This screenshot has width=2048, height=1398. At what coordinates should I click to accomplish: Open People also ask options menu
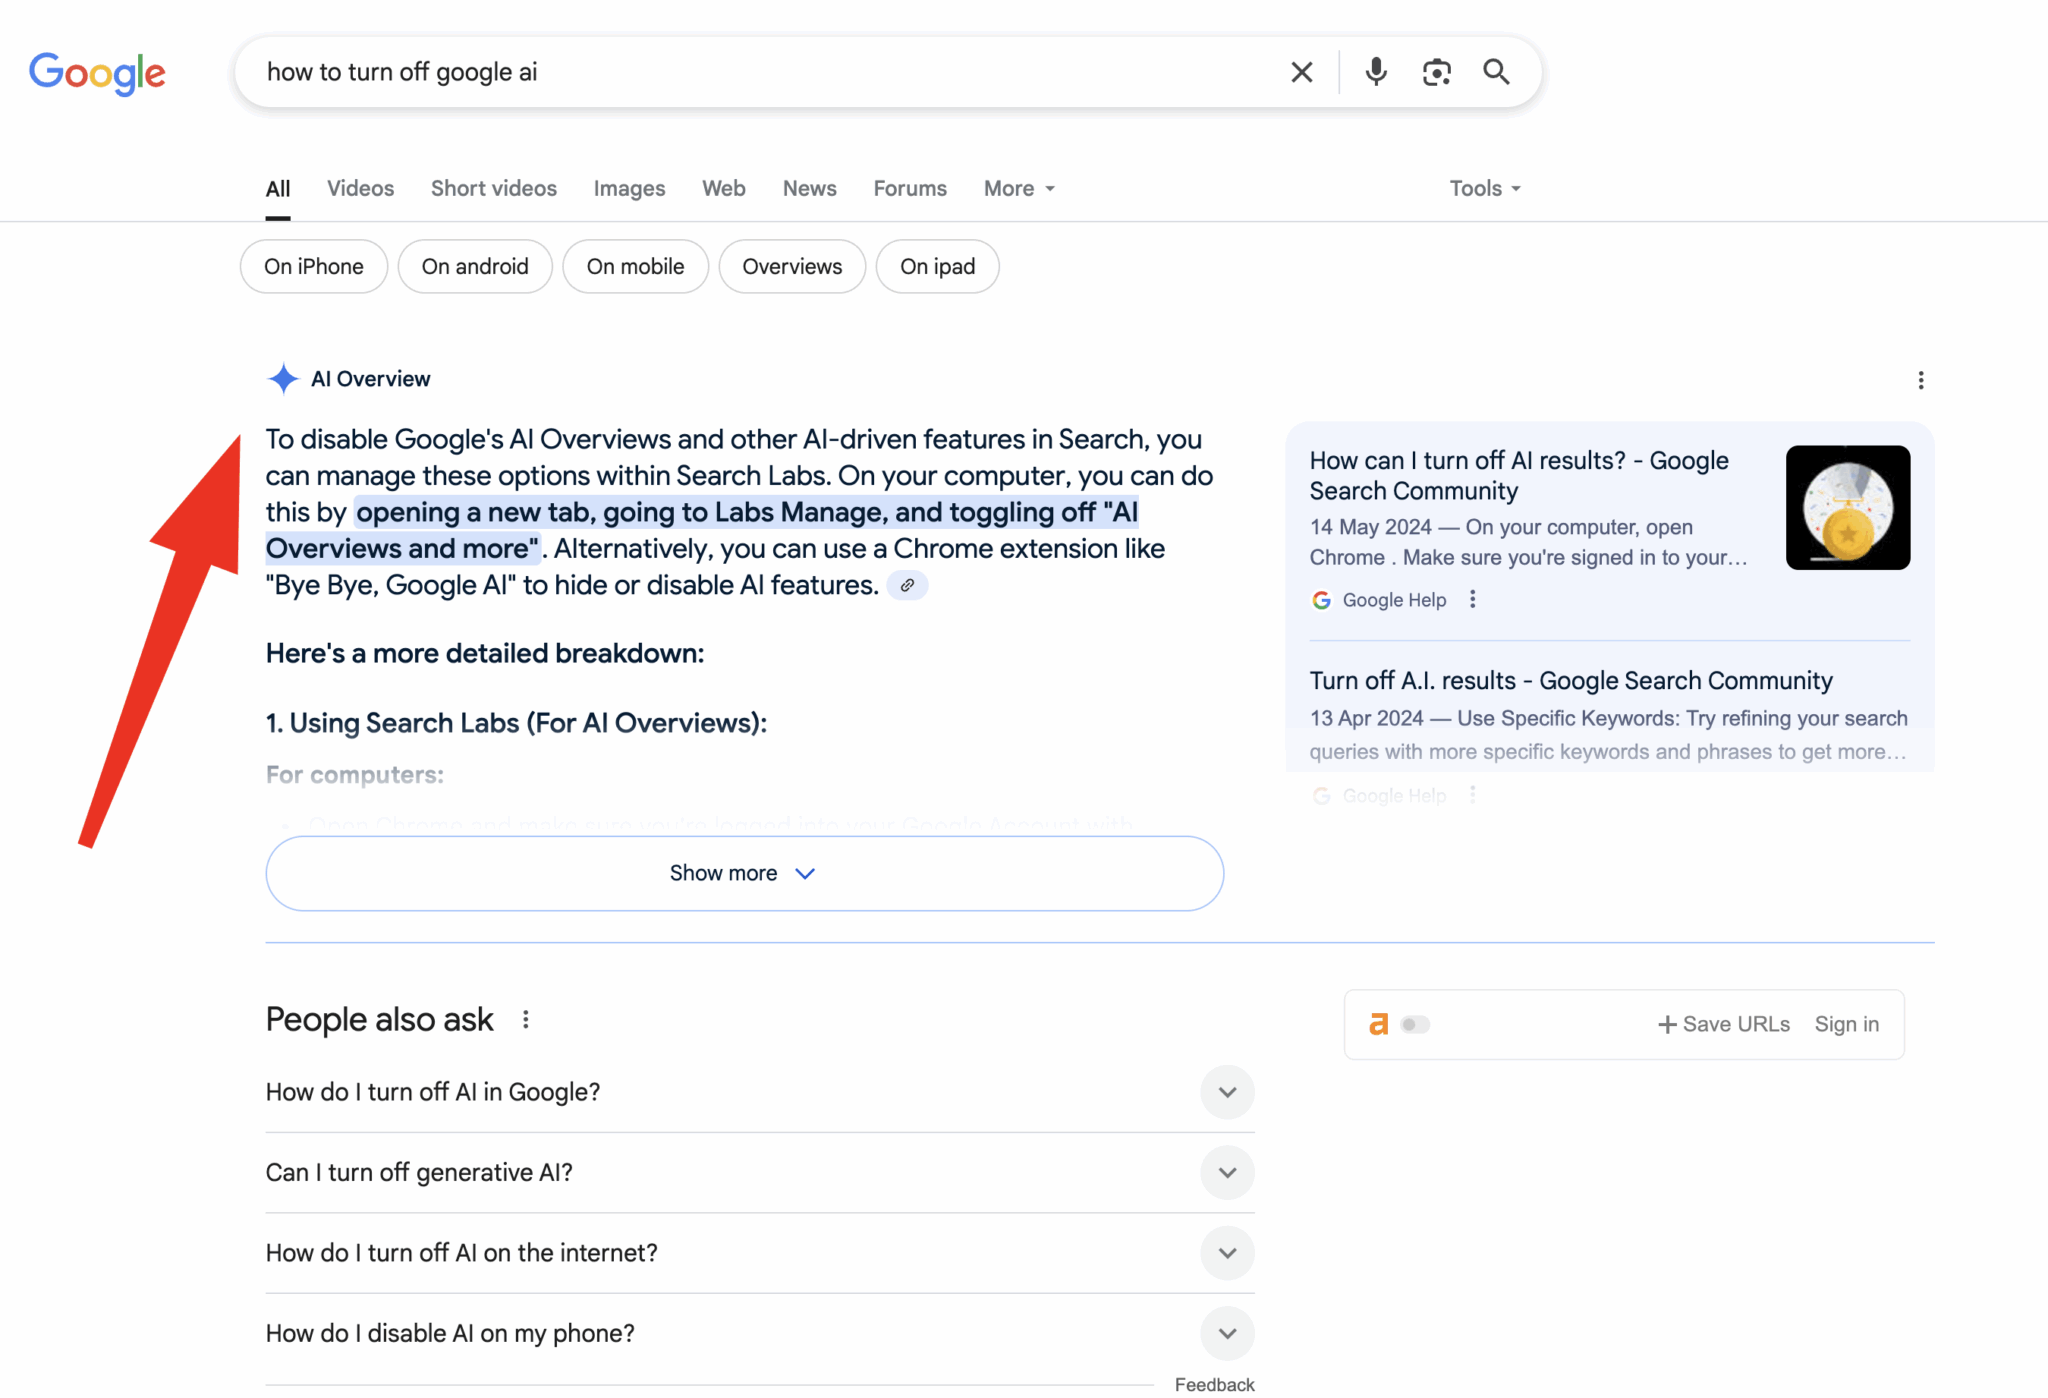point(525,1020)
